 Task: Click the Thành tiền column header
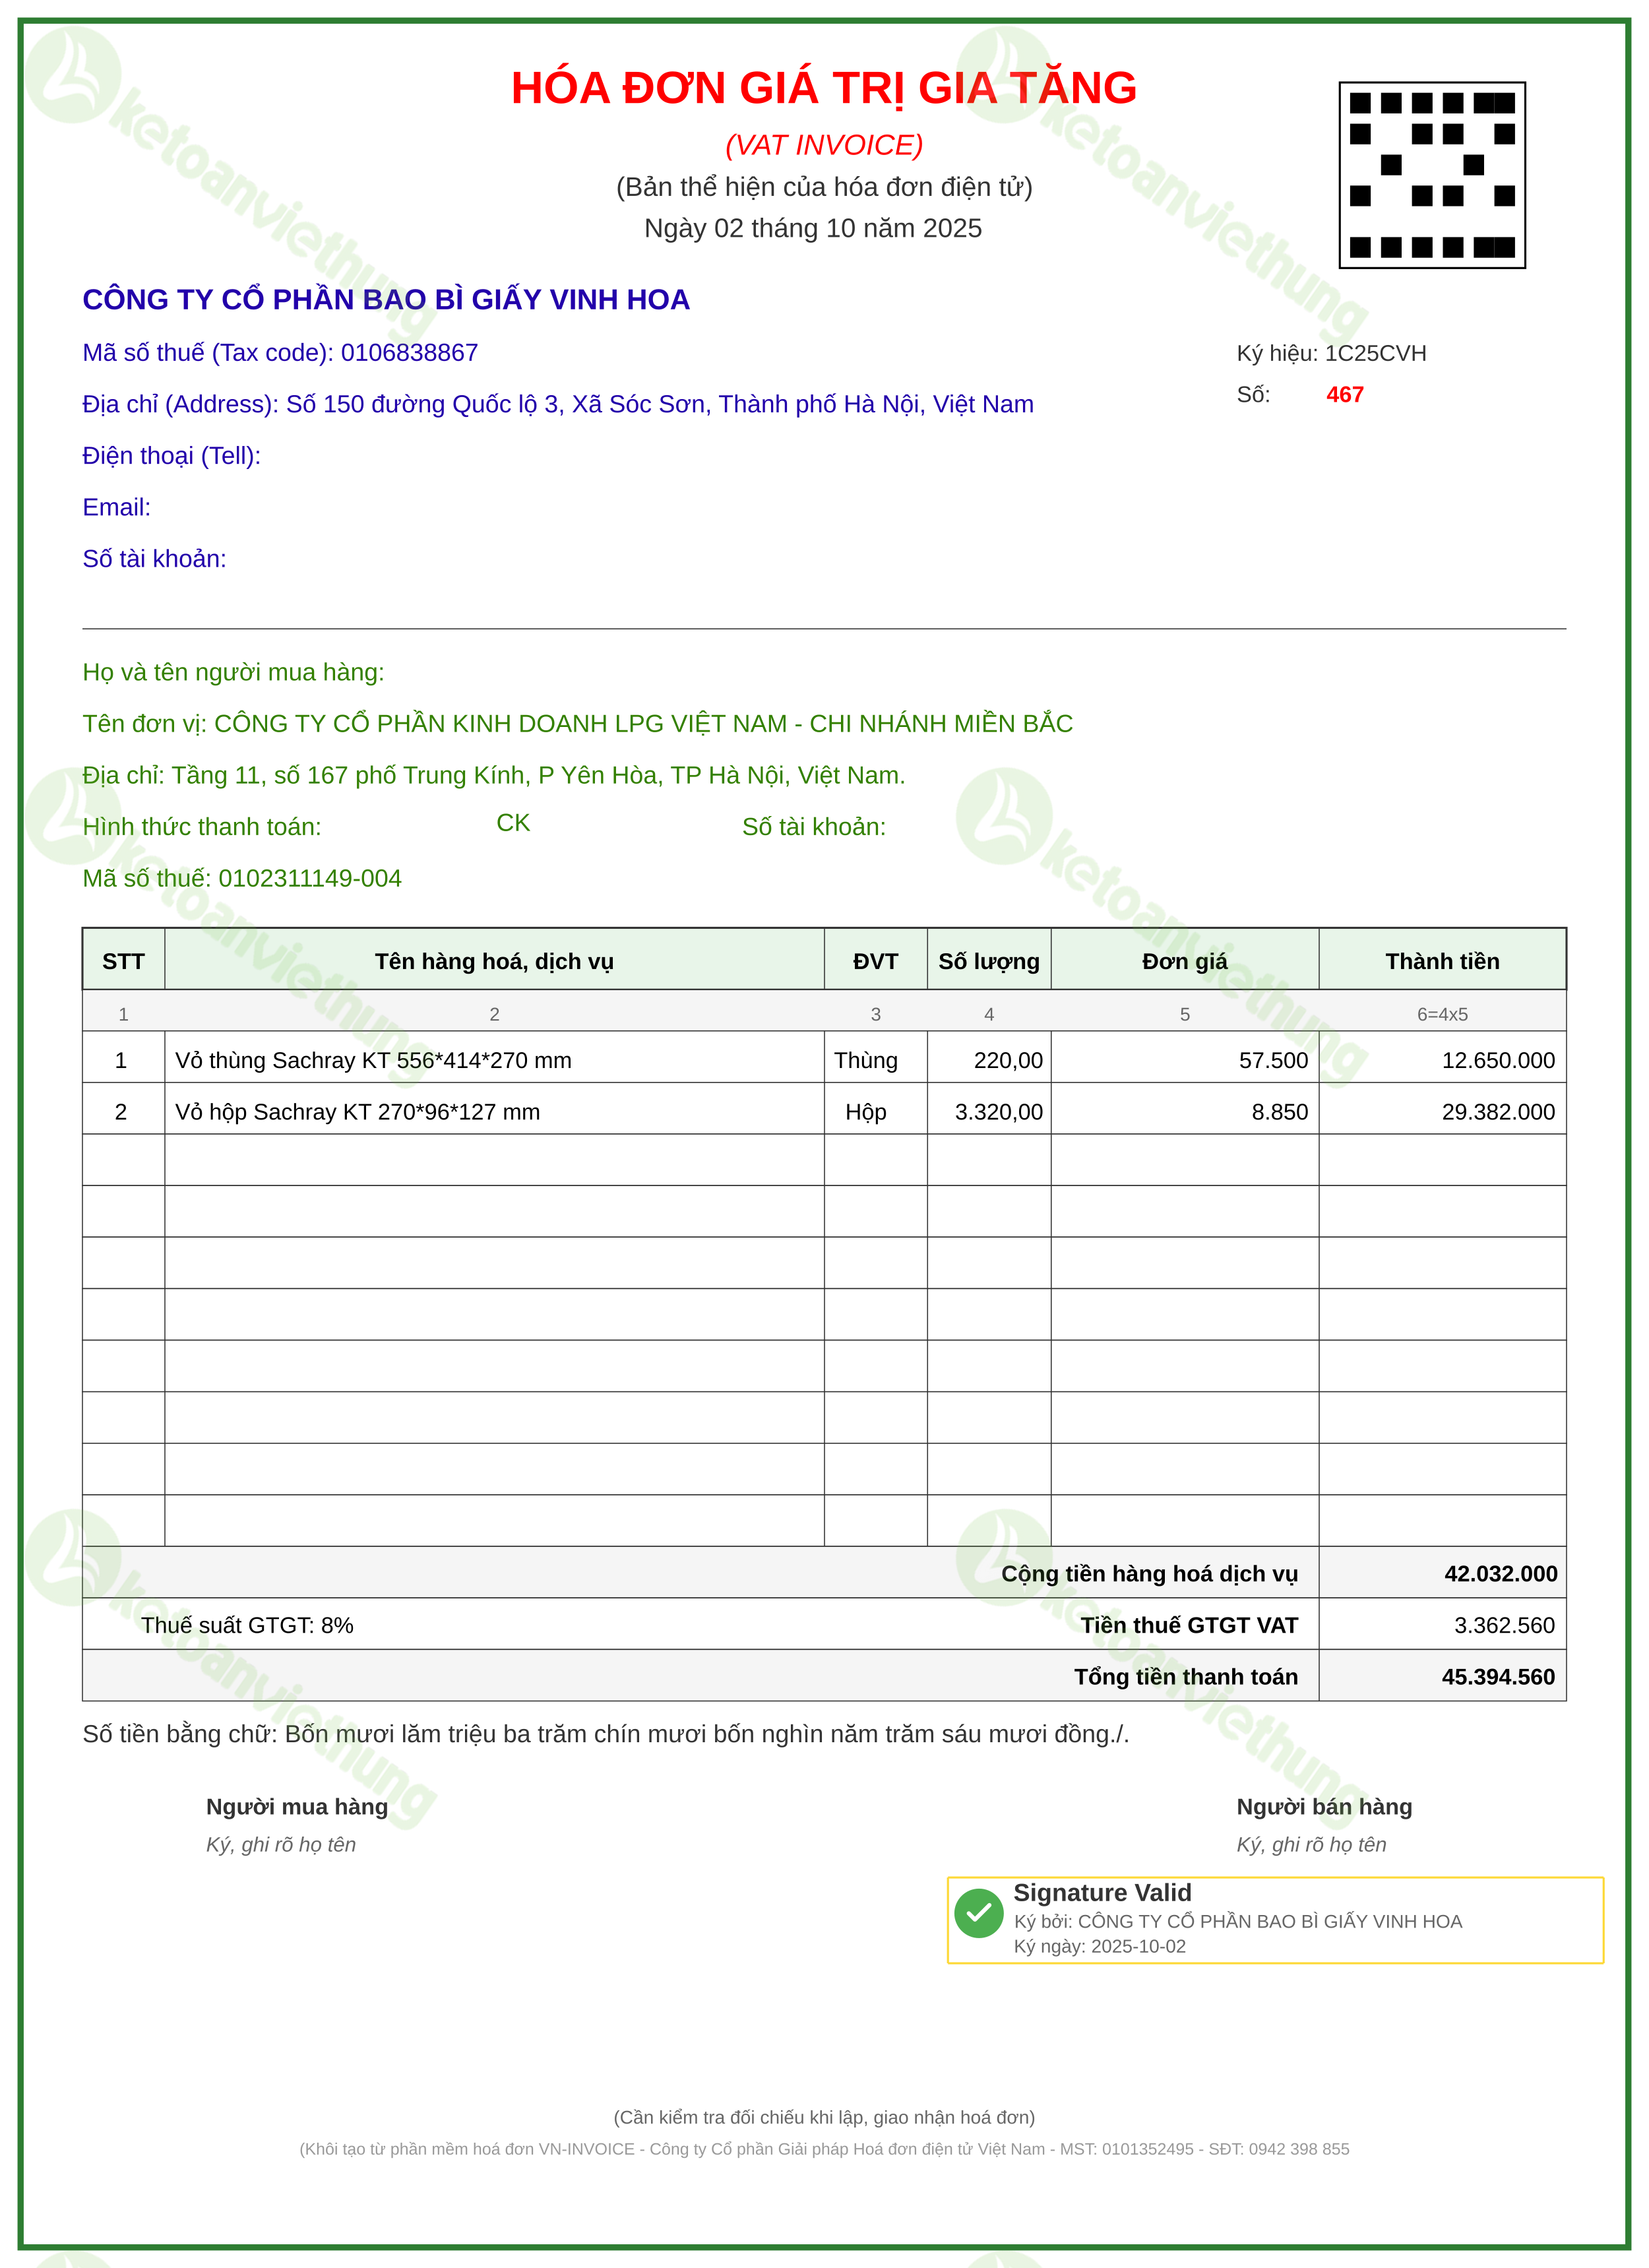pyautogui.click(x=1442, y=960)
